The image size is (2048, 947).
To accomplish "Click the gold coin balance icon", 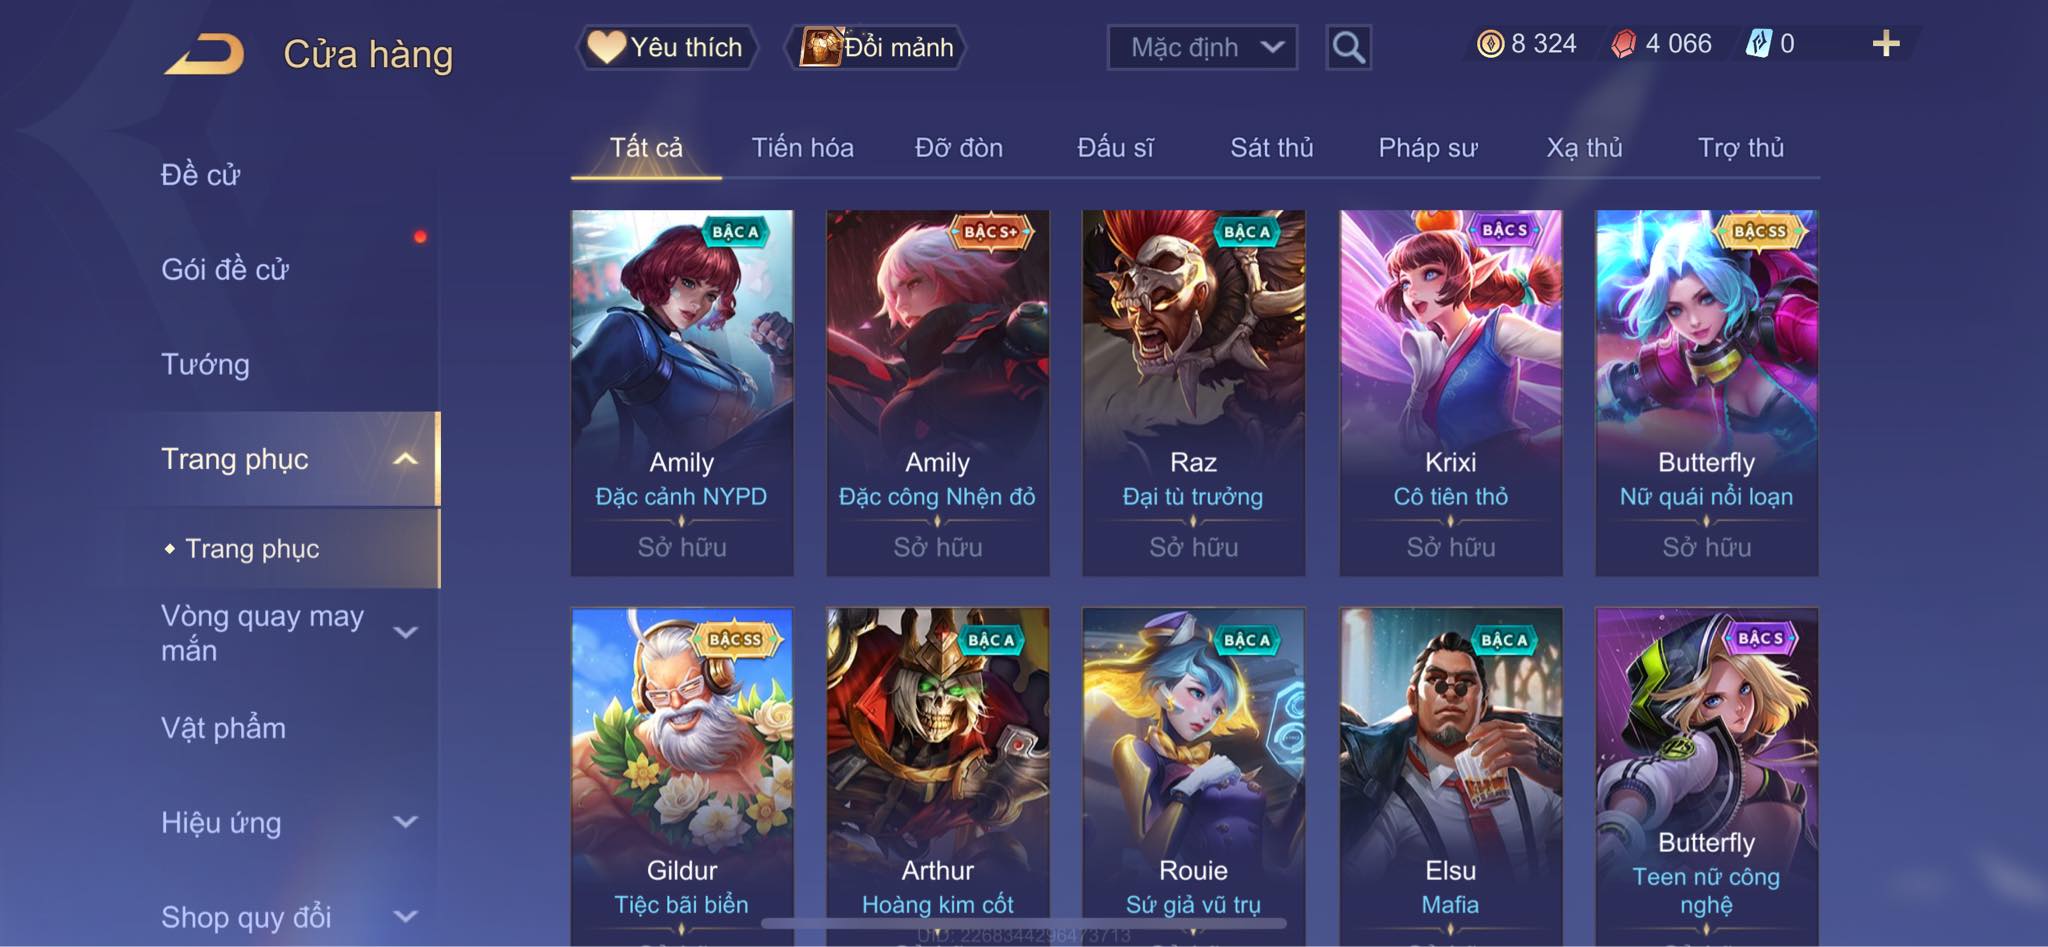I will (1490, 44).
